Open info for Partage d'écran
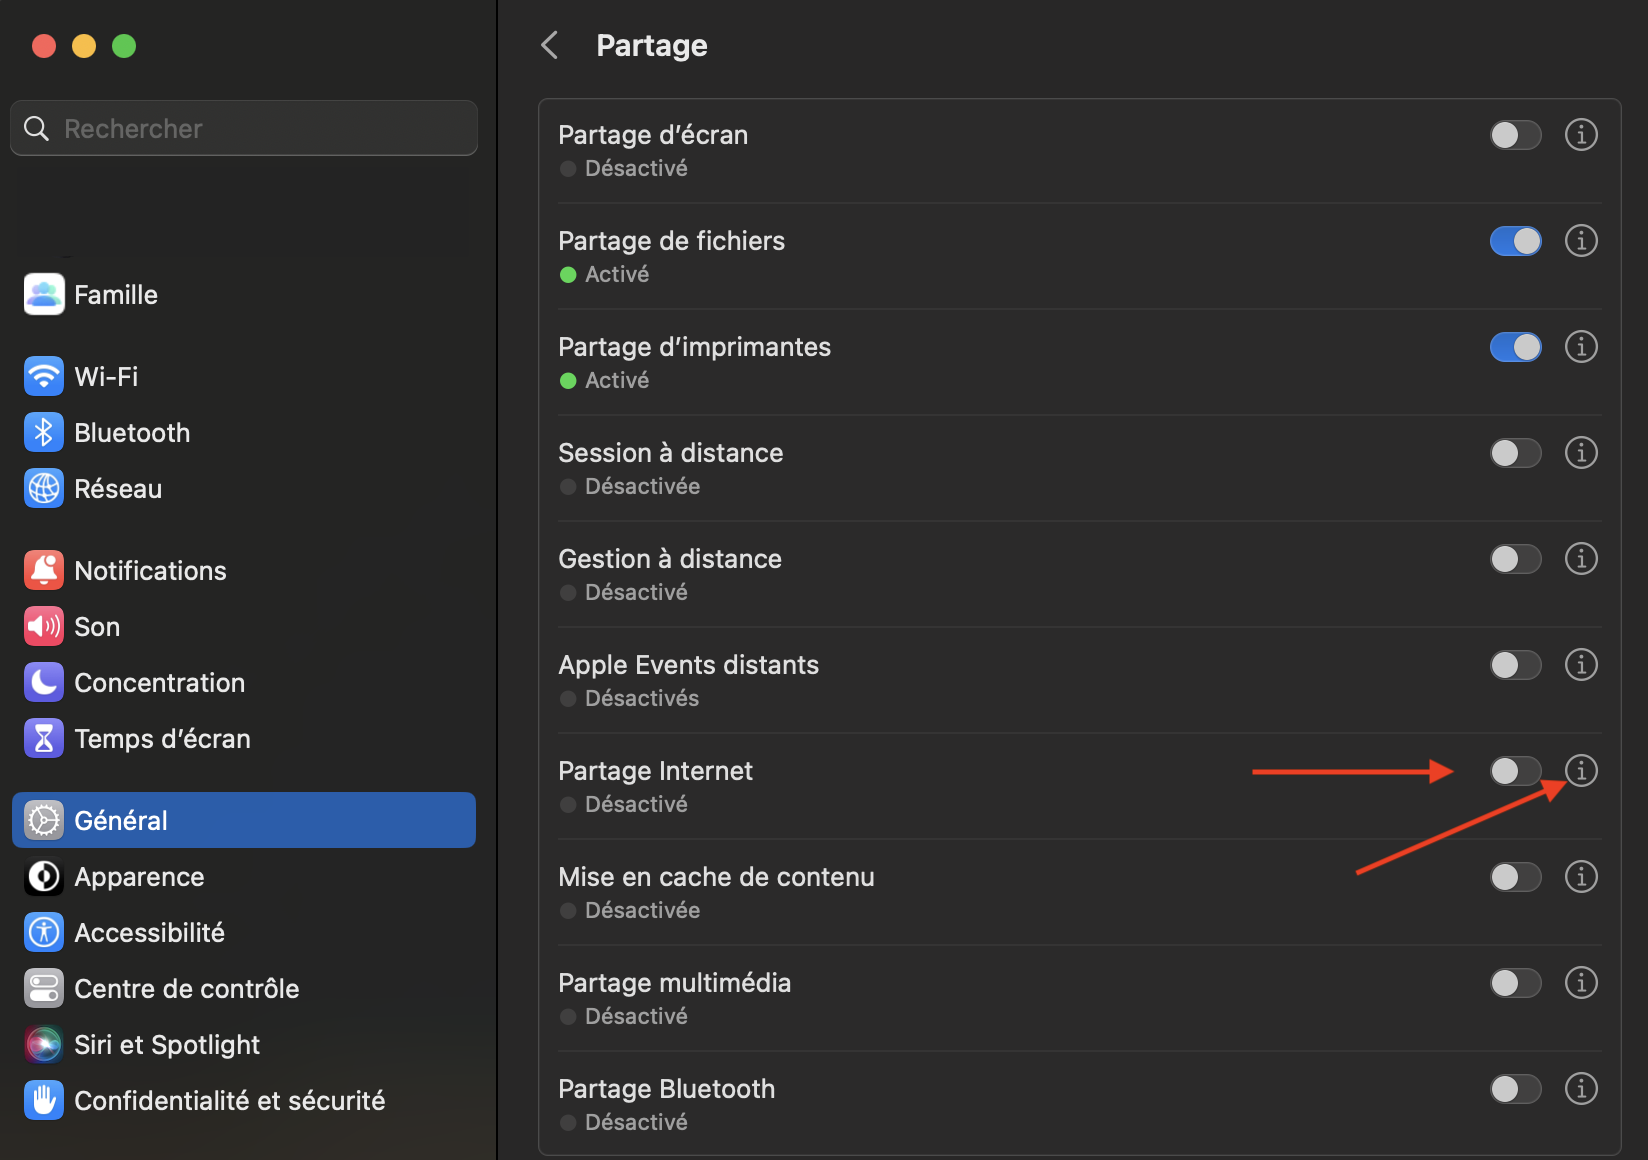The height and width of the screenshot is (1160, 1648). (x=1580, y=135)
